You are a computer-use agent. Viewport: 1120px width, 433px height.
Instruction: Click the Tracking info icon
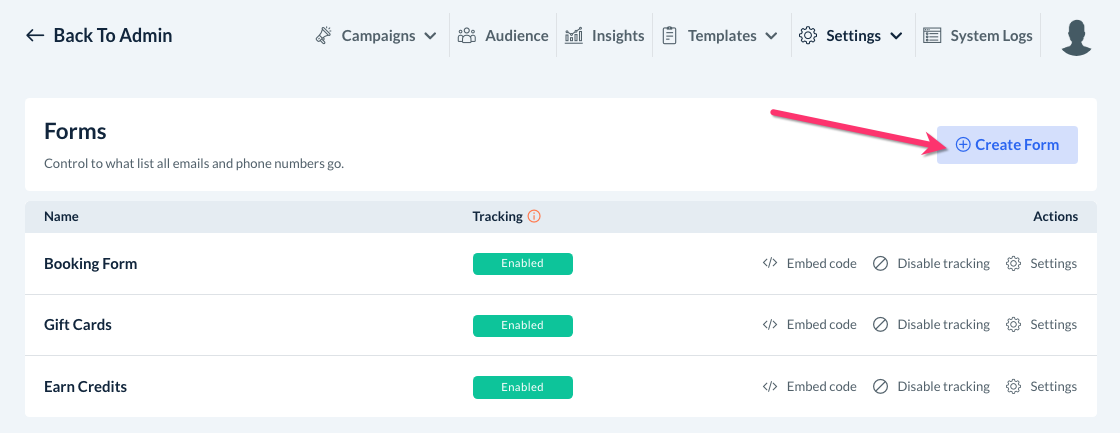pyautogui.click(x=534, y=216)
